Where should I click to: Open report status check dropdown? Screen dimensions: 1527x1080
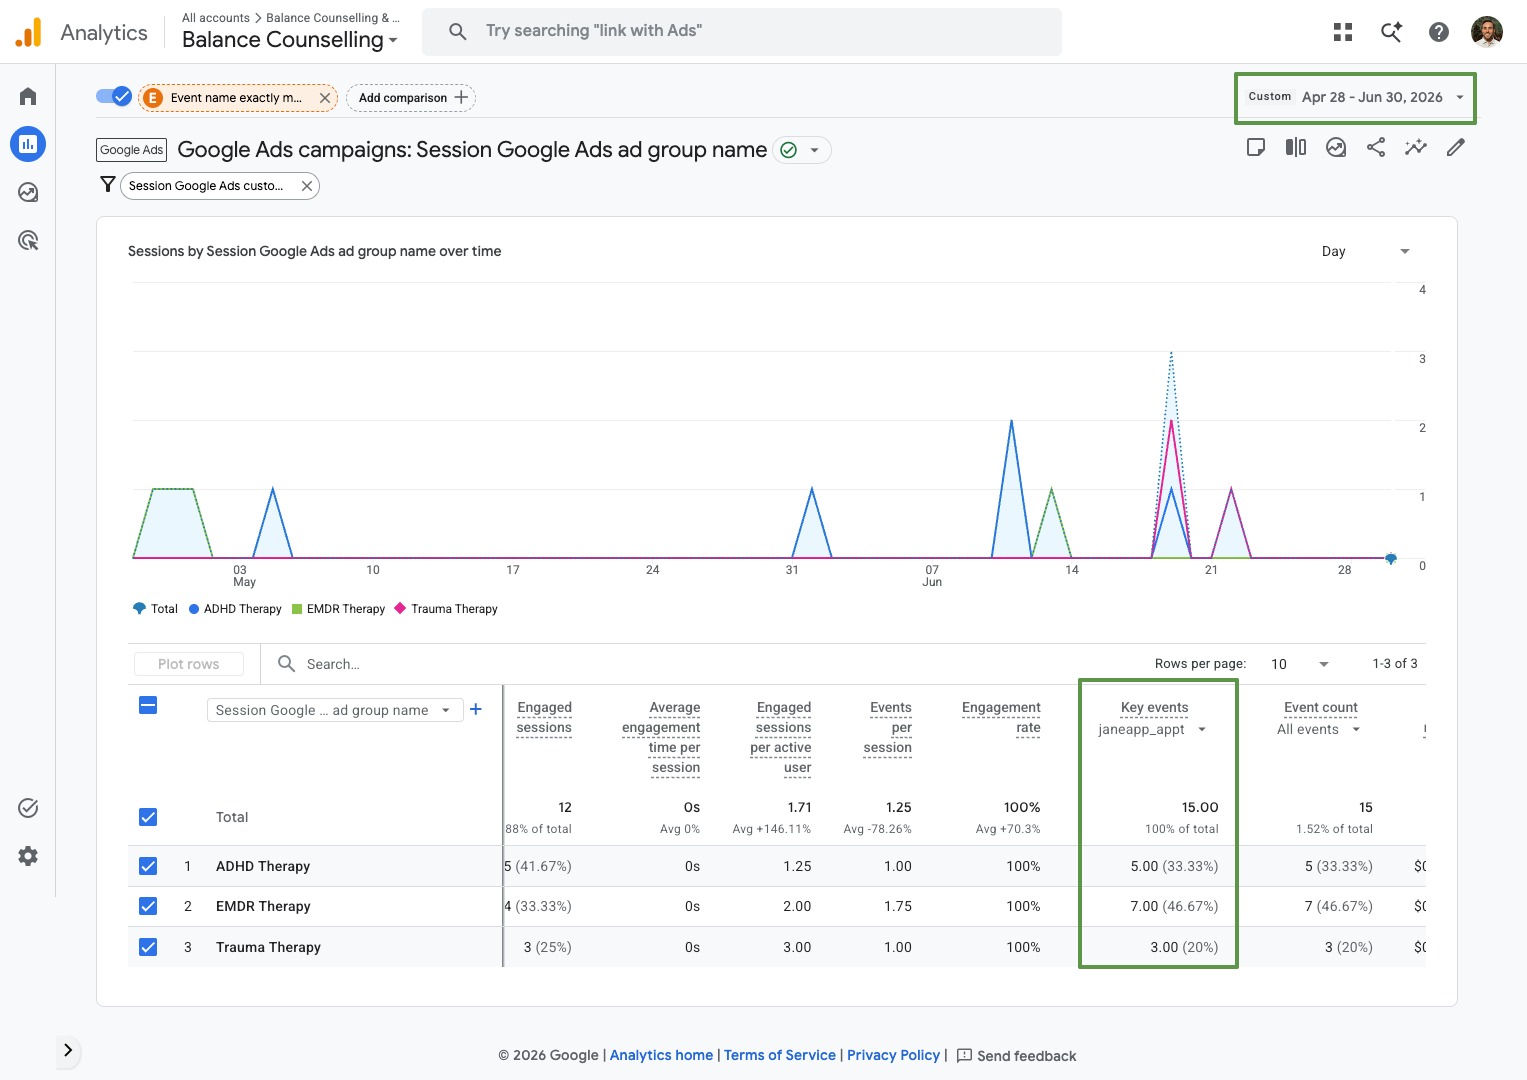click(803, 150)
